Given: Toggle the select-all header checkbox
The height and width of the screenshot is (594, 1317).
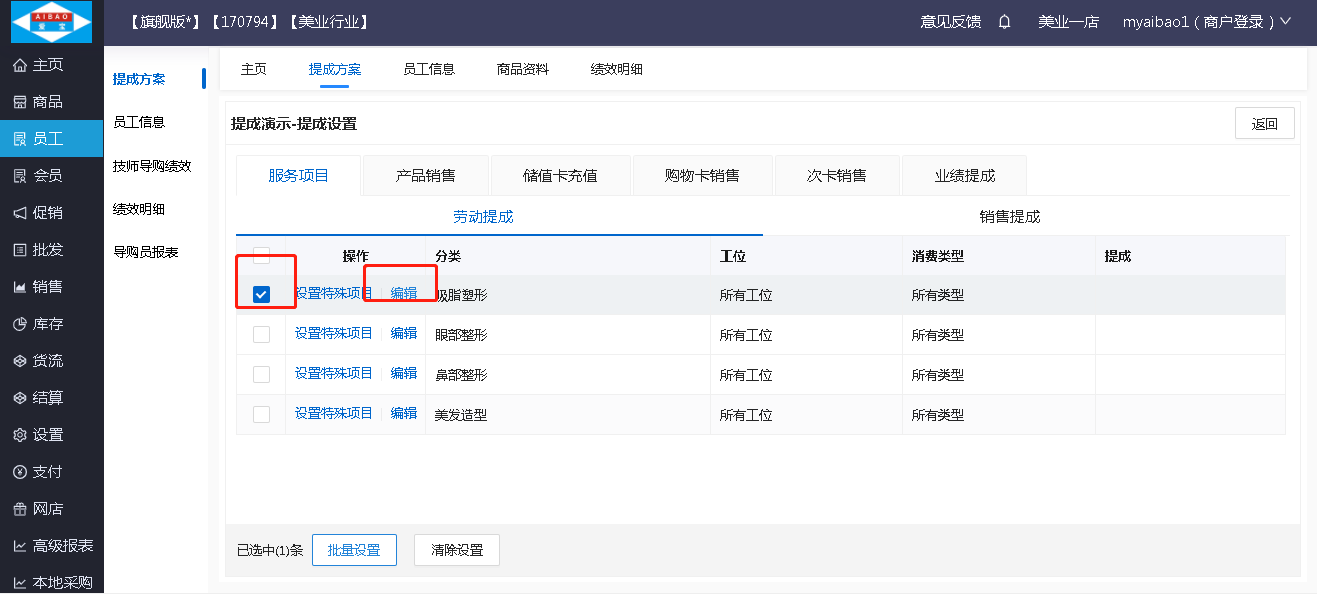Looking at the screenshot, I should (261, 255).
